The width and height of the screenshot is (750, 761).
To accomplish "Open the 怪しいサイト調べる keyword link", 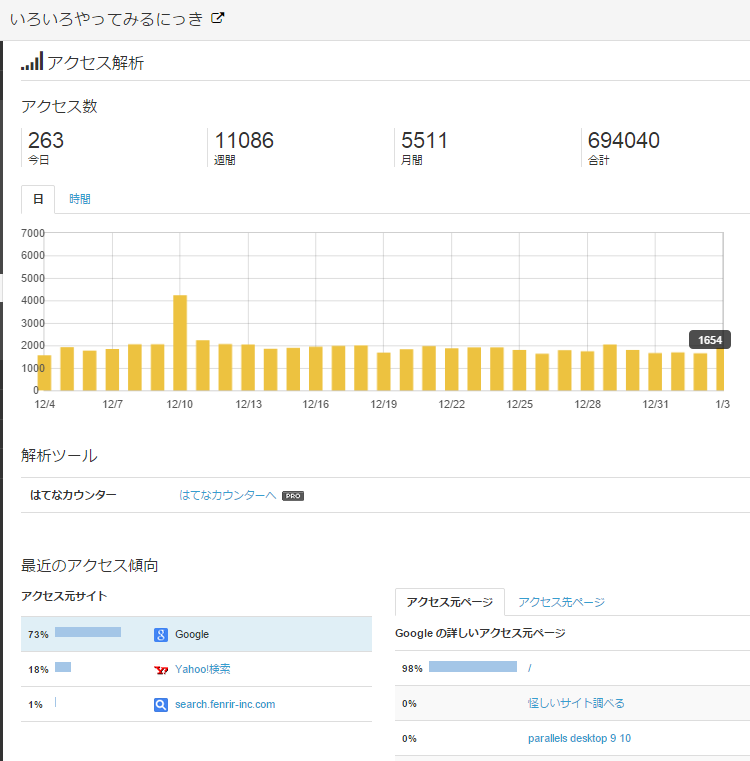I will coord(576,703).
